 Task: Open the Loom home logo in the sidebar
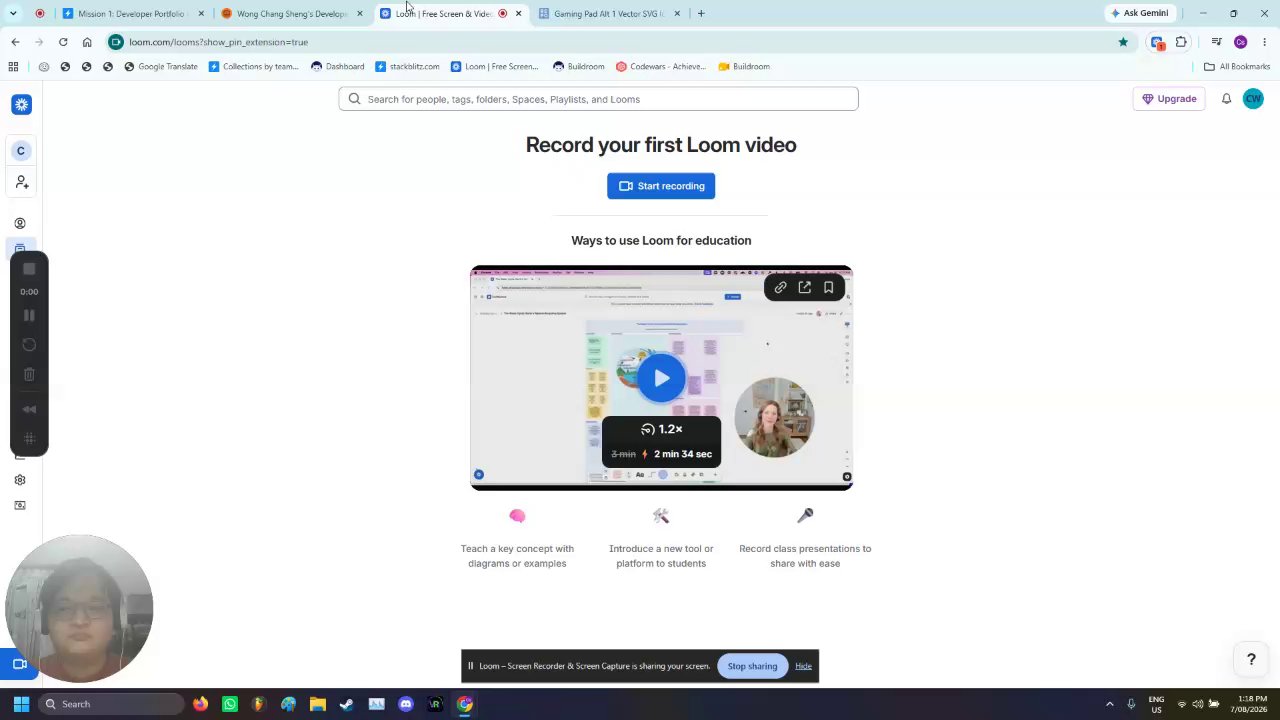[21, 104]
